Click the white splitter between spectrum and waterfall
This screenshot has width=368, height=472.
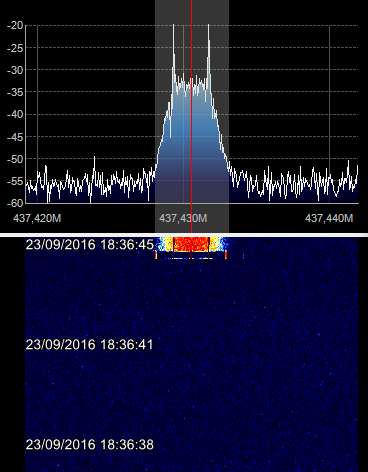tap(184, 235)
